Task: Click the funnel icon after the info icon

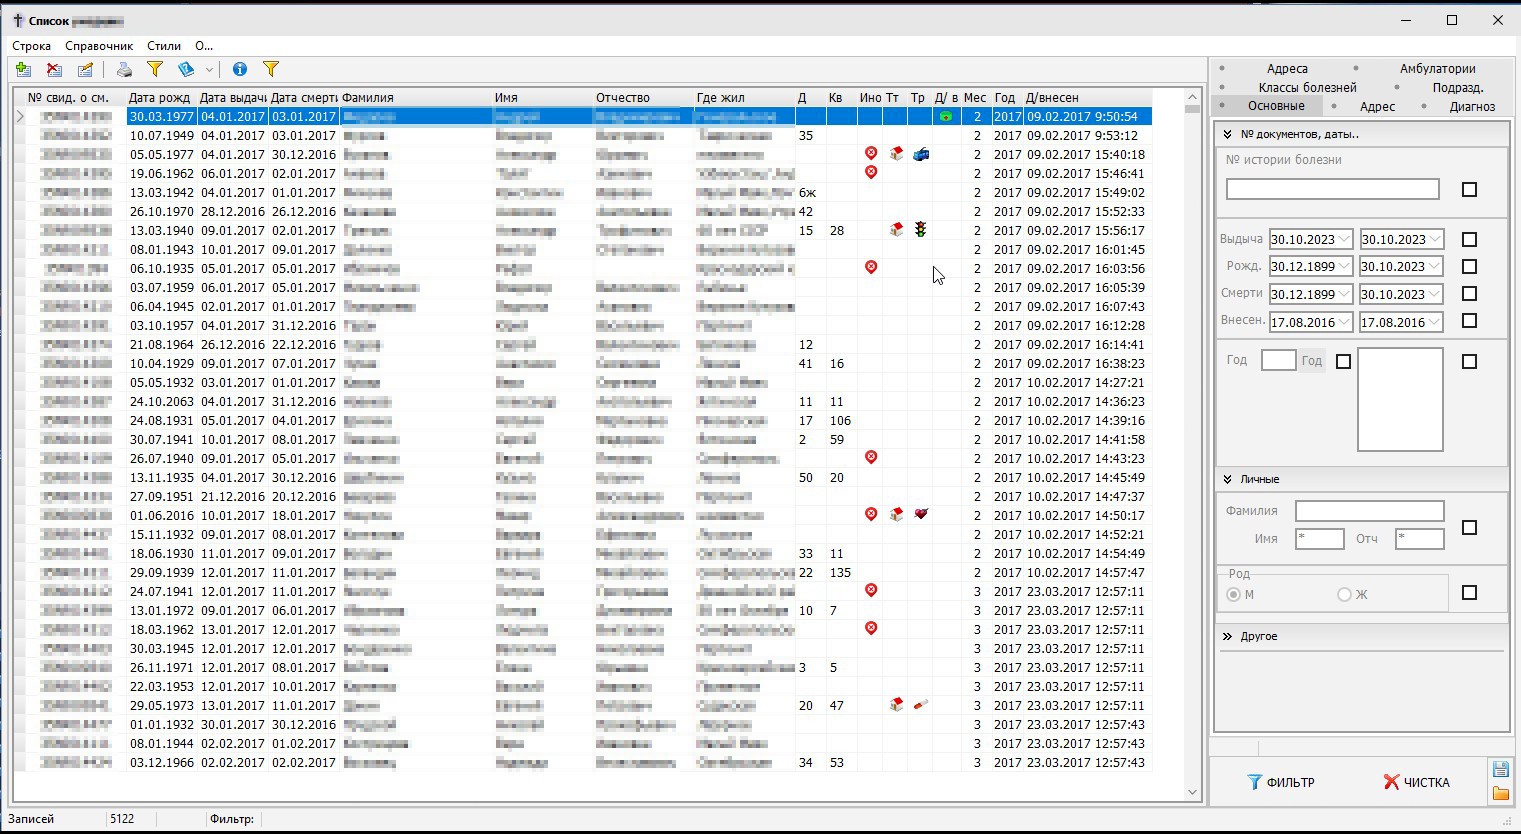Action: pos(271,69)
